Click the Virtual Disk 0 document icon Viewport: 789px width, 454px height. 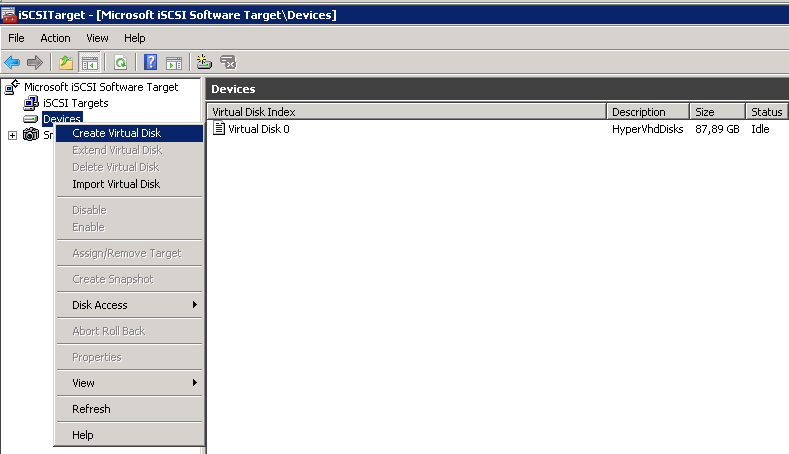pos(219,129)
